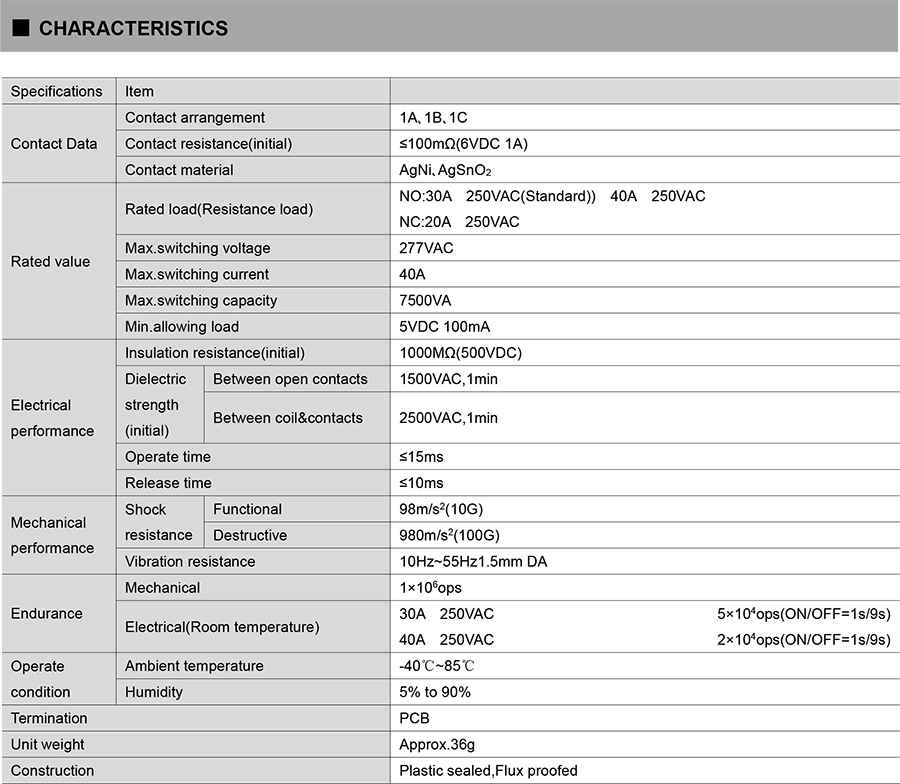Click the black square beside CHARACTERISTICS heading
Screen dimensions: 900x784
click(x=20, y=29)
